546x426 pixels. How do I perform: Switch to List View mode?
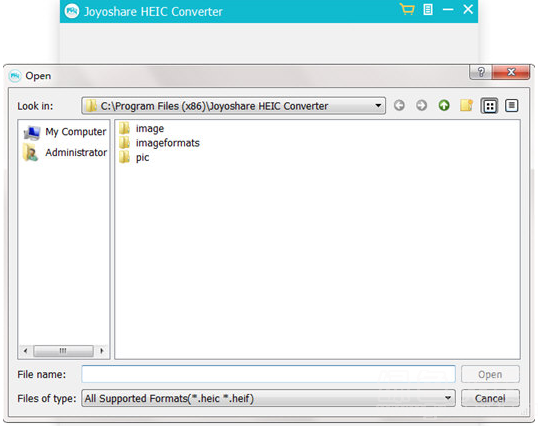(489, 106)
